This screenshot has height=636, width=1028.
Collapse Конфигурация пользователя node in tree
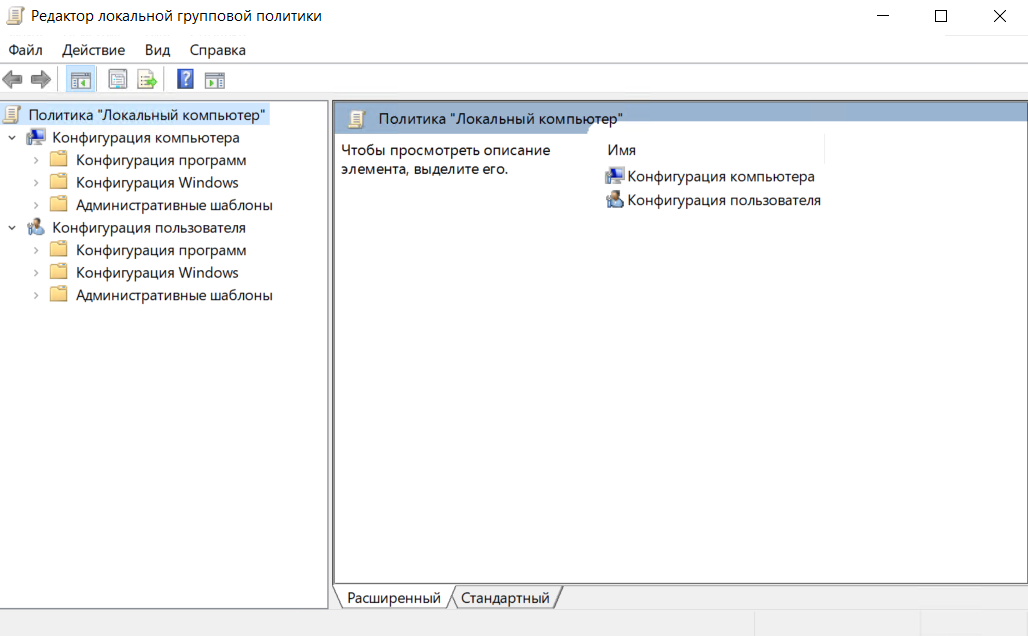pos(12,228)
